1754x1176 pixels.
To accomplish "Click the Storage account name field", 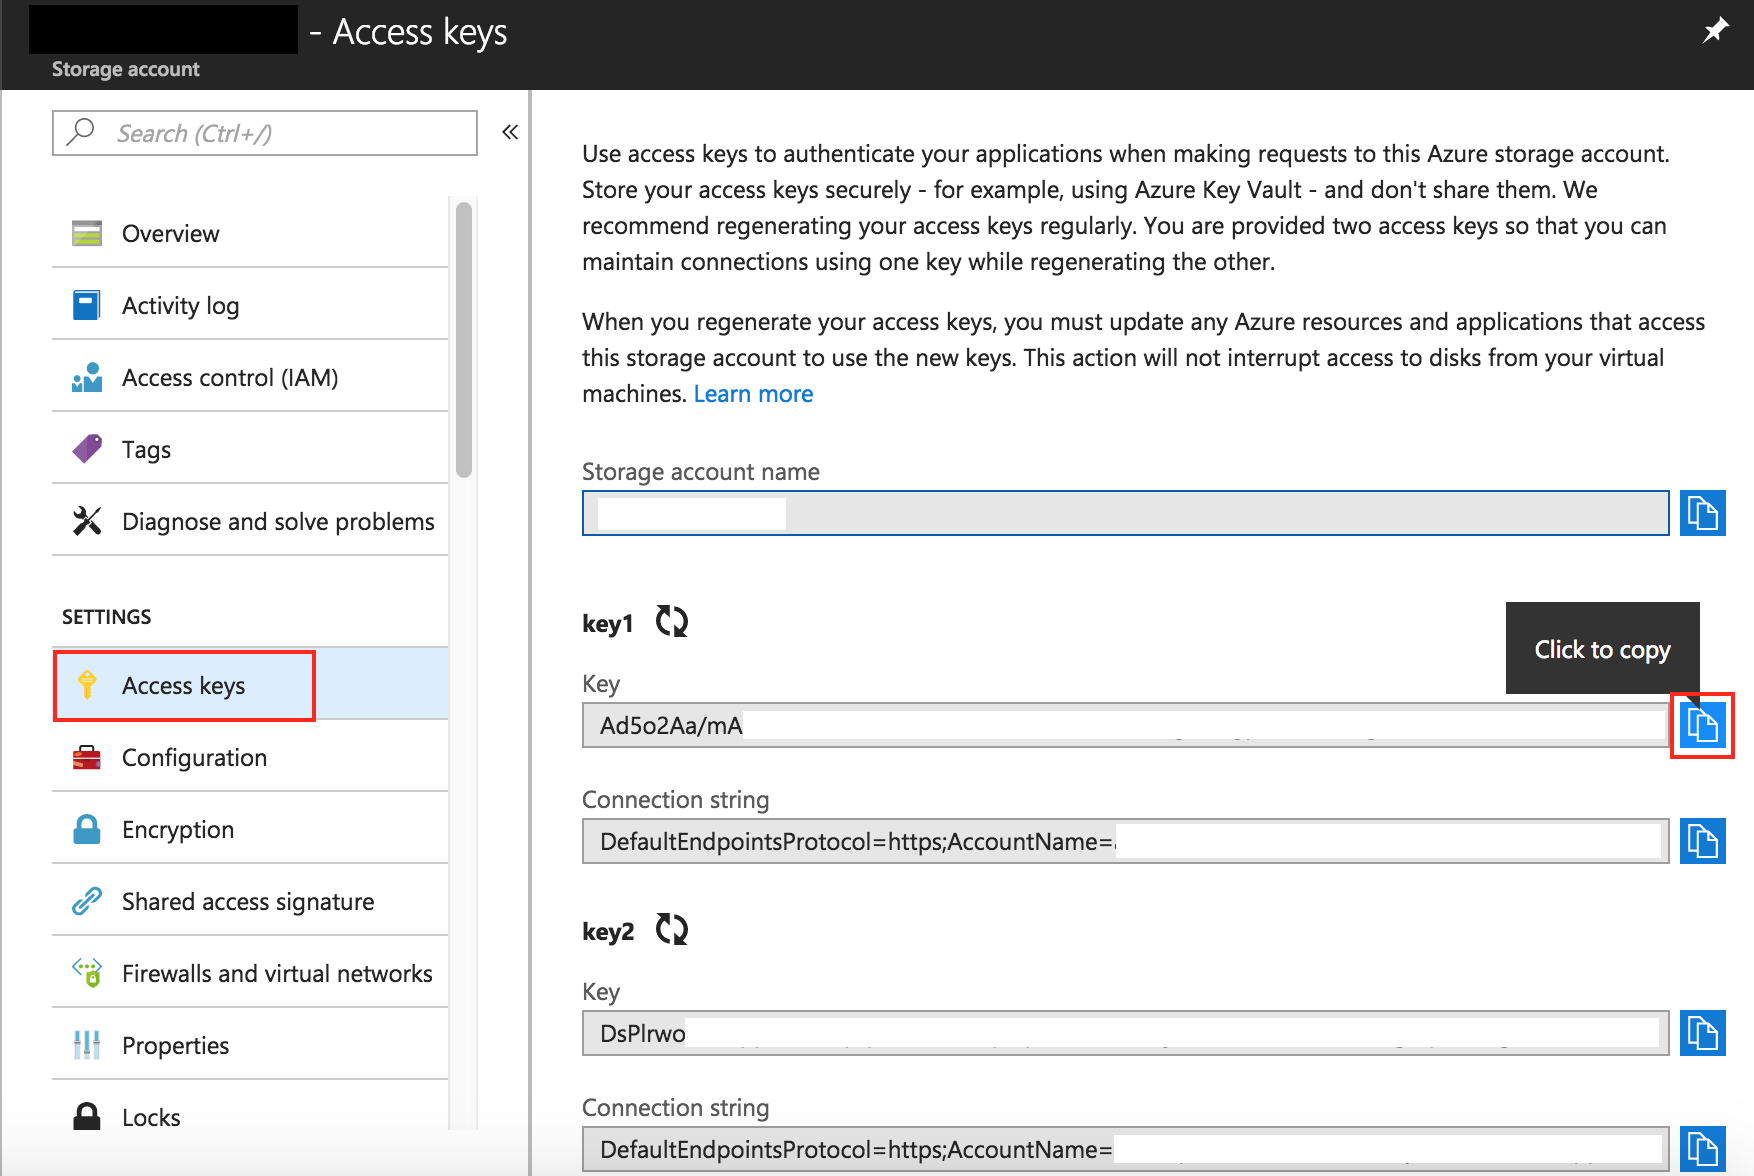I will point(1125,513).
